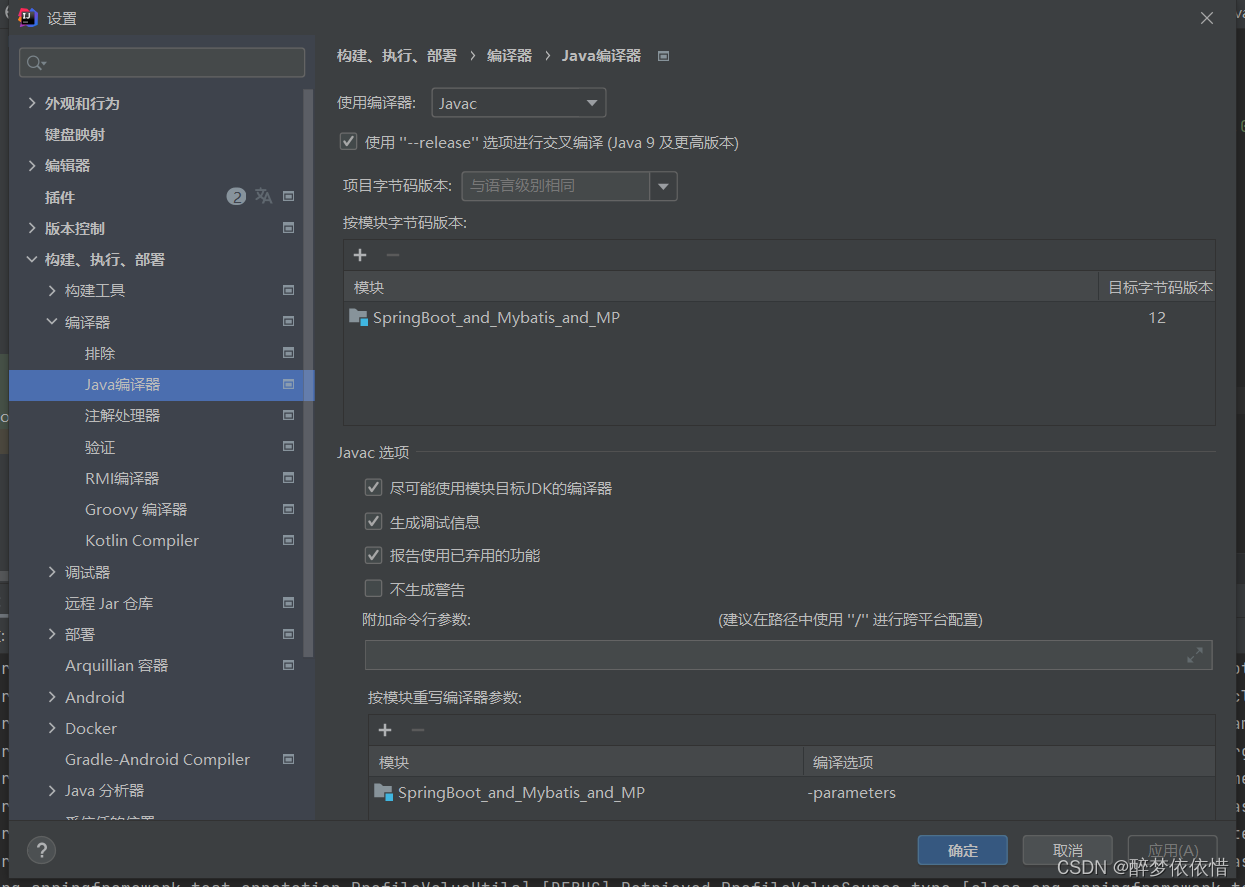Click the magnifier icon in the settings search box

(x=33, y=62)
